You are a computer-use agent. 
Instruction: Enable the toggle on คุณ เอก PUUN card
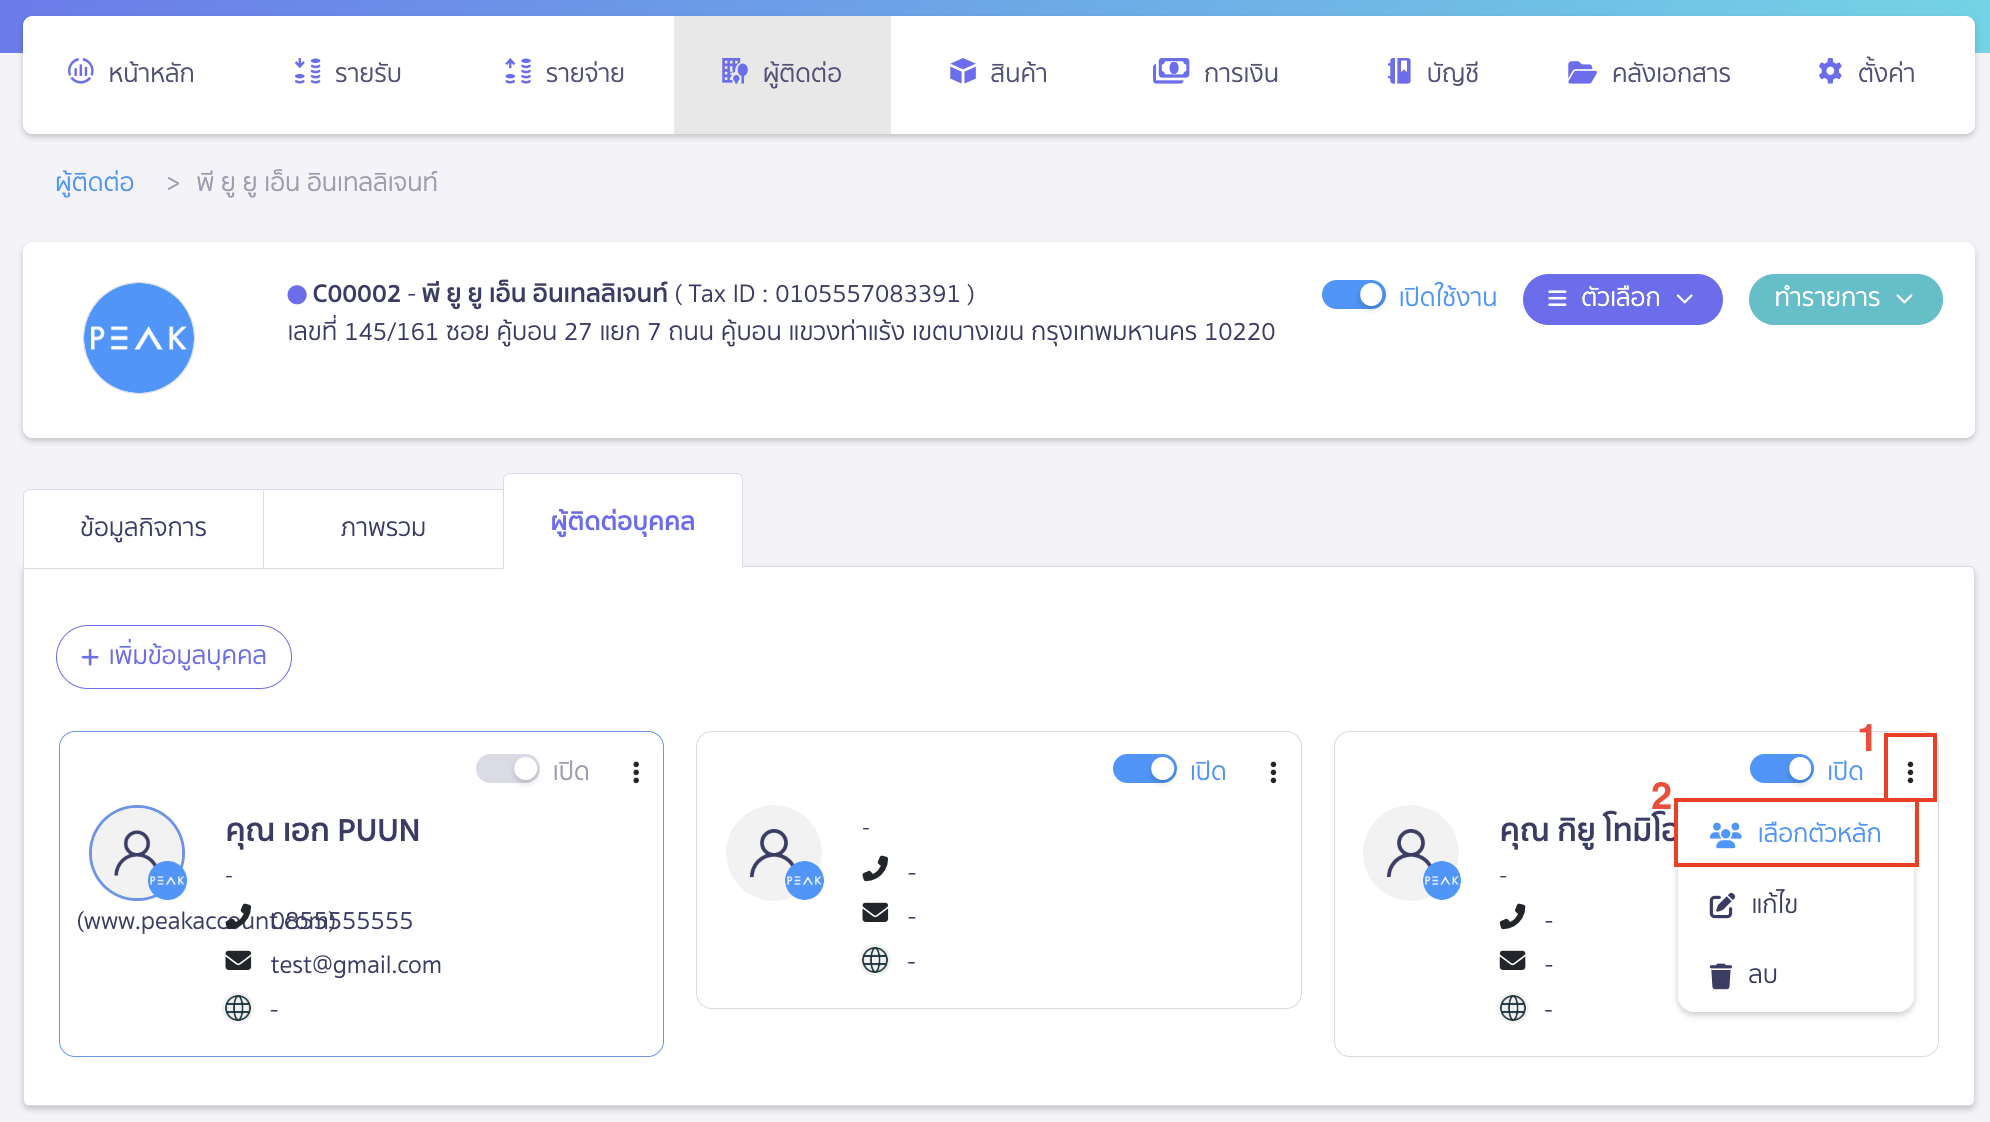(508, 769)
